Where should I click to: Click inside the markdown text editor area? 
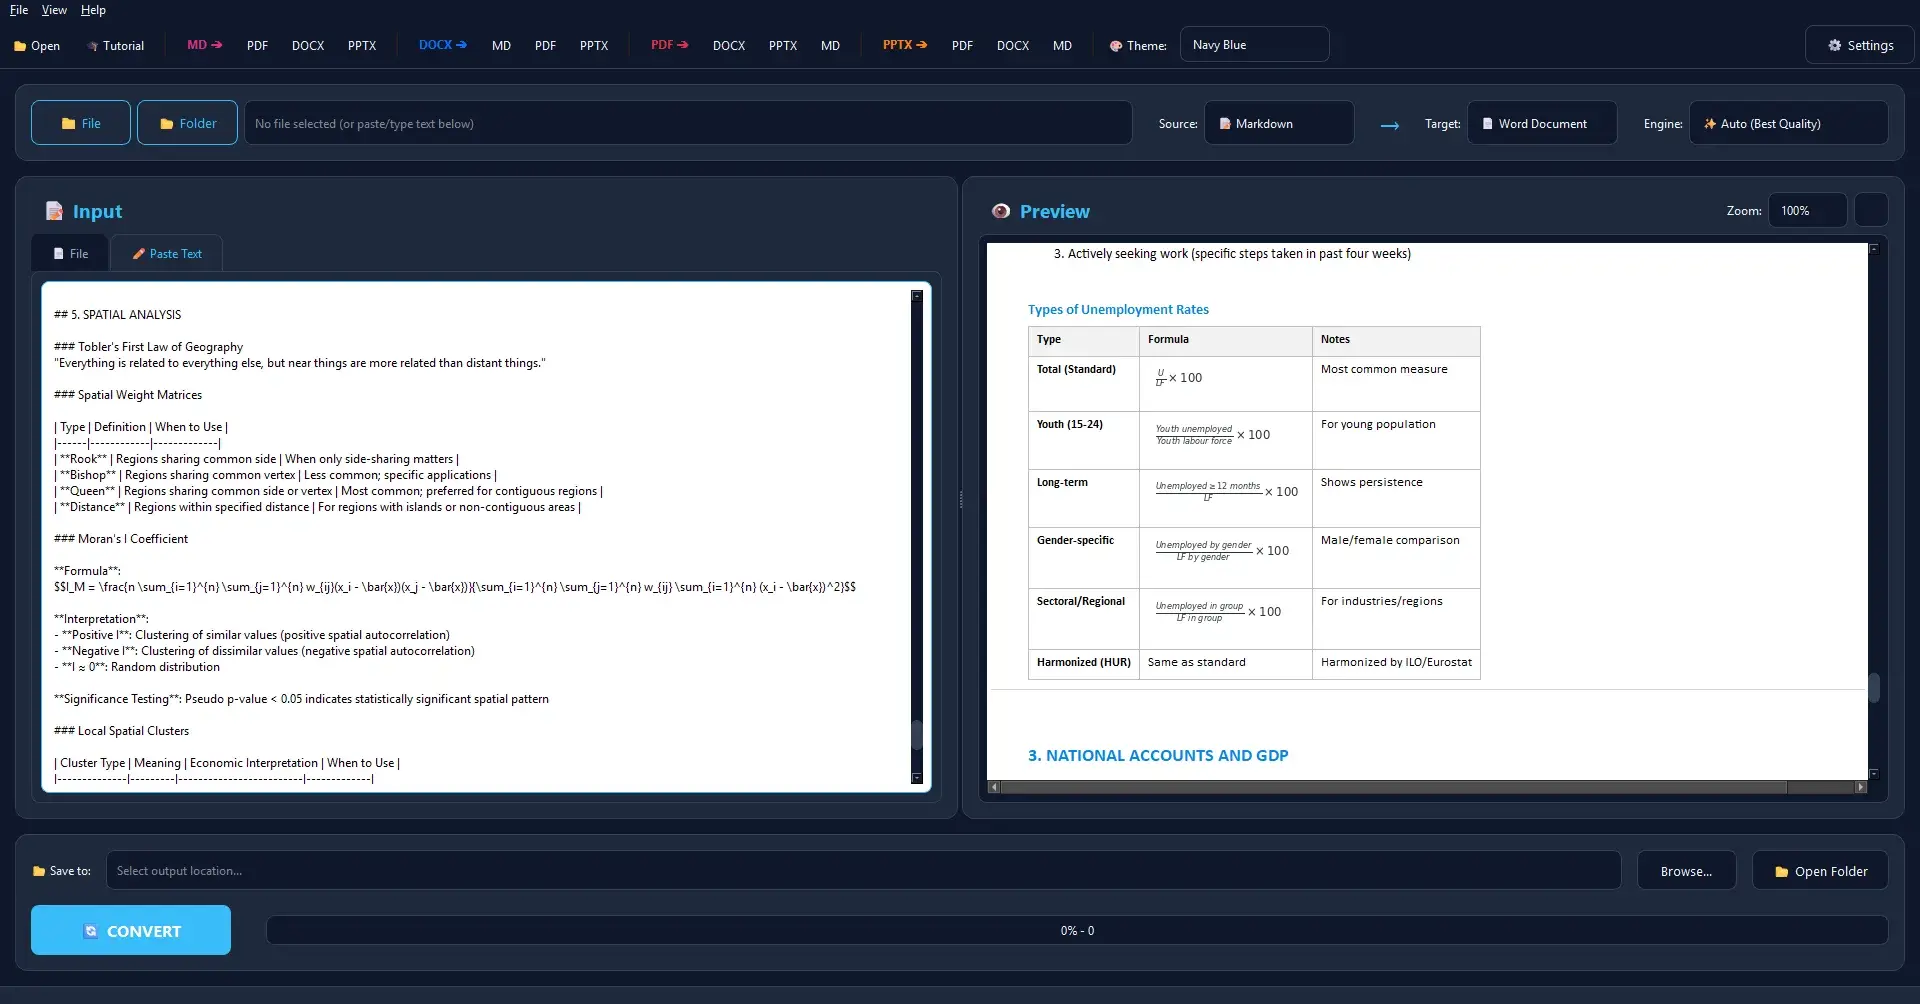pyautogui.click(x=476, y=537)
